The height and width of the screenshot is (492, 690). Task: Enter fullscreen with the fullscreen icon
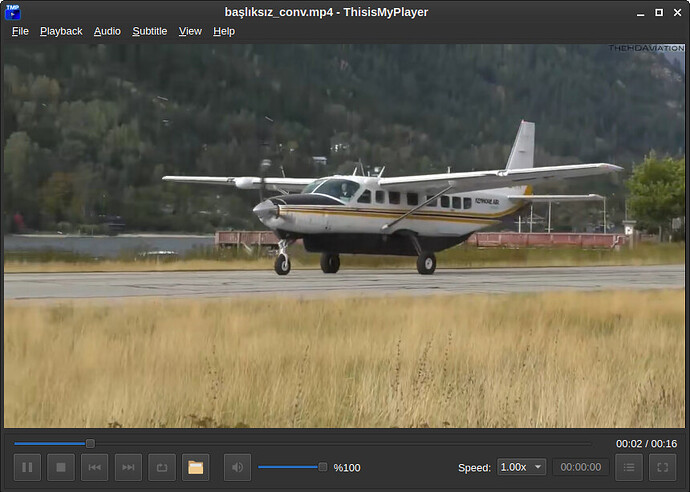[663, 467]
